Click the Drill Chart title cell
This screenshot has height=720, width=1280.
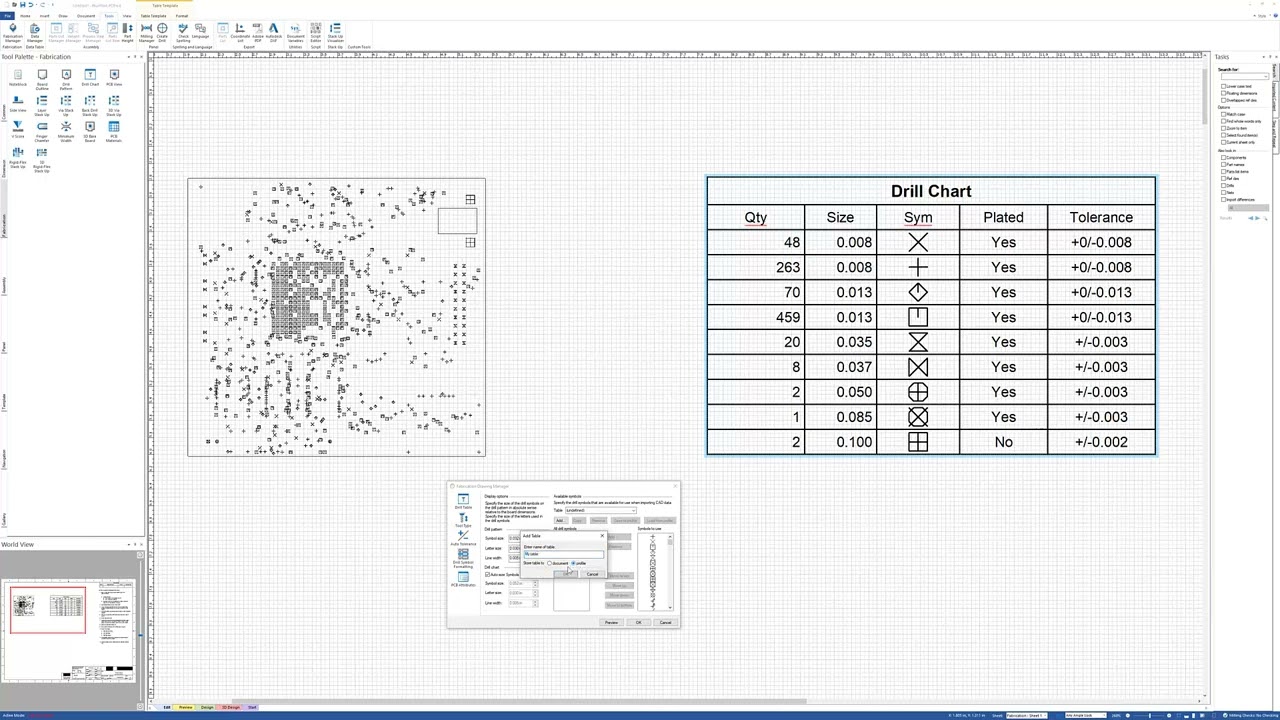(931, 191)
